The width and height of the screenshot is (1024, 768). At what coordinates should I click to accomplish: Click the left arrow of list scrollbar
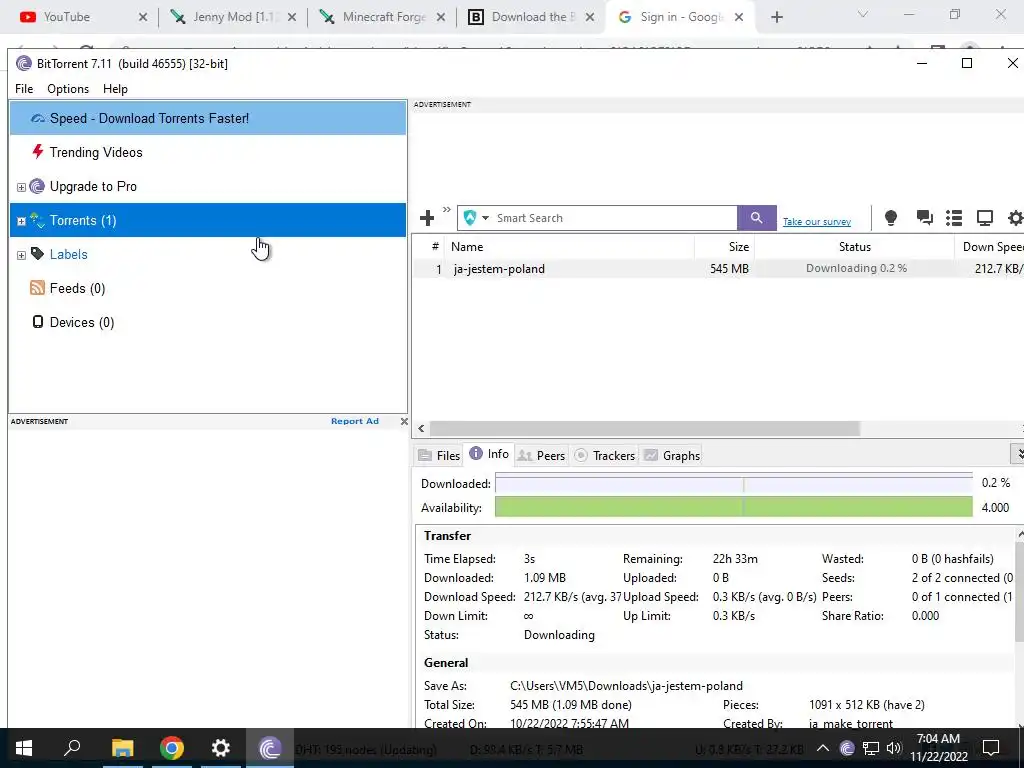coord(421,428)
